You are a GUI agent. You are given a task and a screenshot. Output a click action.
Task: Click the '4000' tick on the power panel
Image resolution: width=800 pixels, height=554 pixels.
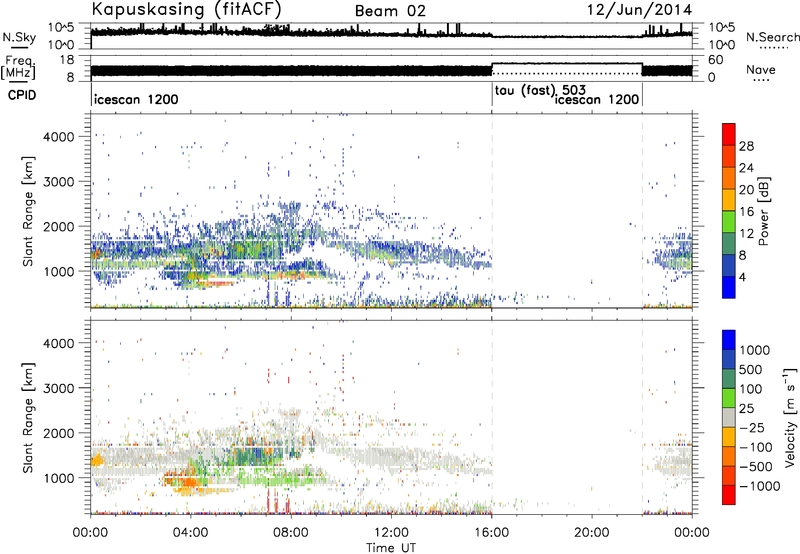pos(59,137)
